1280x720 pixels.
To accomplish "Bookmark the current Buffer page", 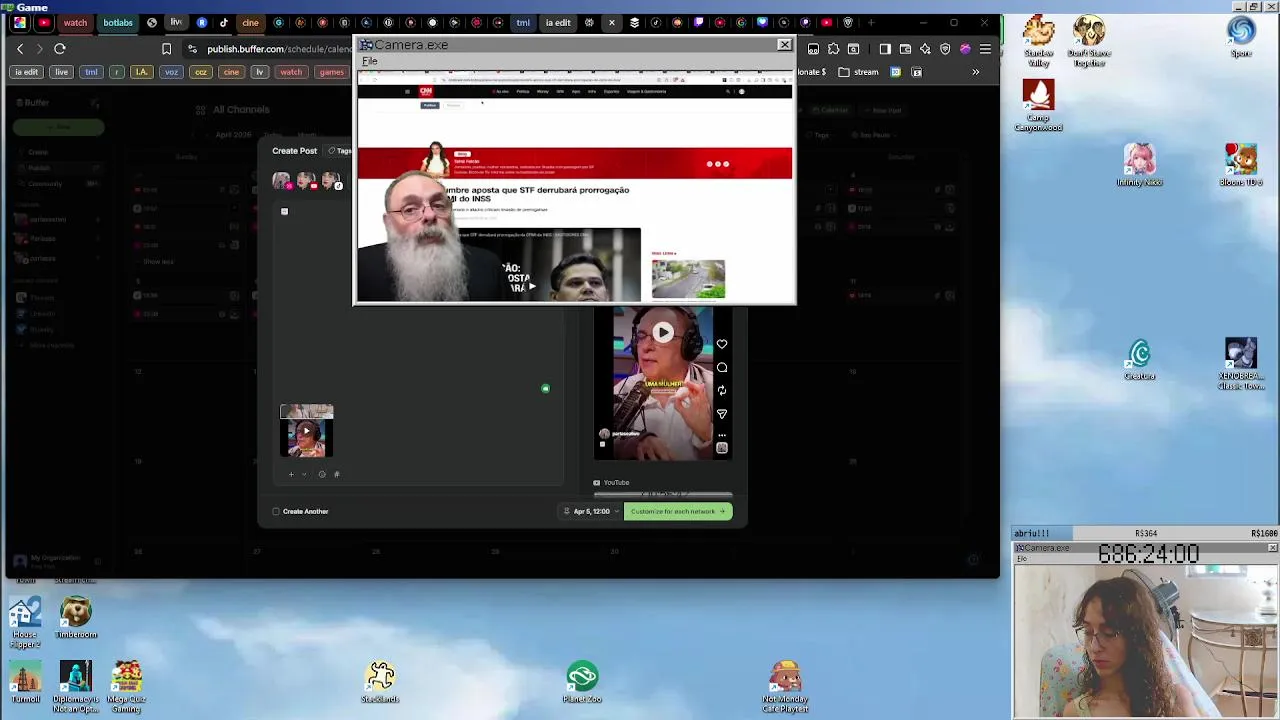I will (166, 49).
